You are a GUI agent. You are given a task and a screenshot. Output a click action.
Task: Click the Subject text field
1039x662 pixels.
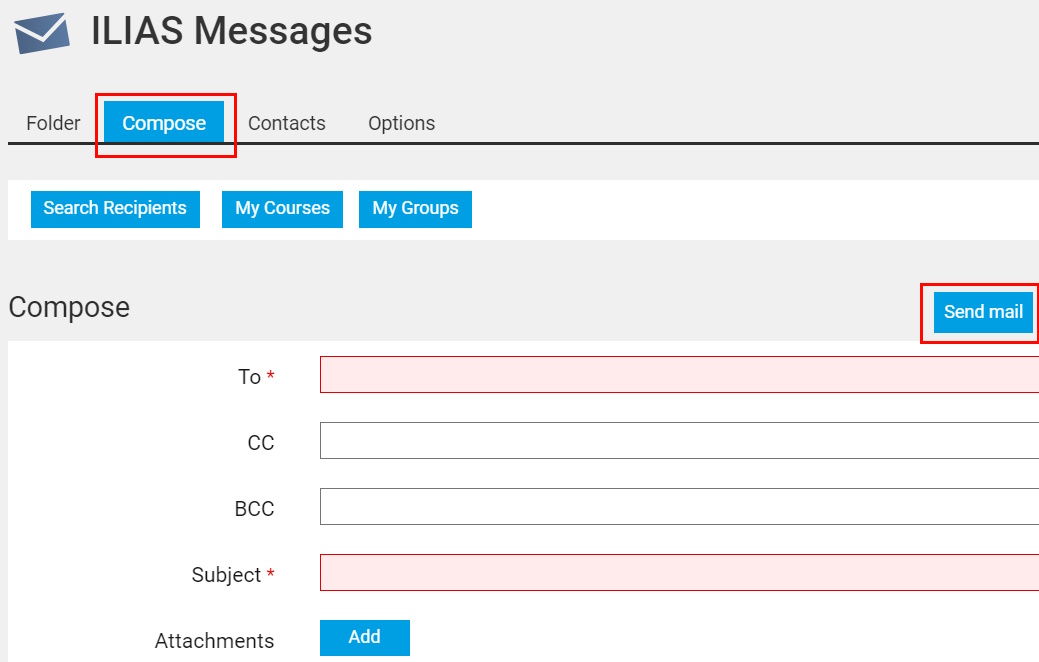678,573
